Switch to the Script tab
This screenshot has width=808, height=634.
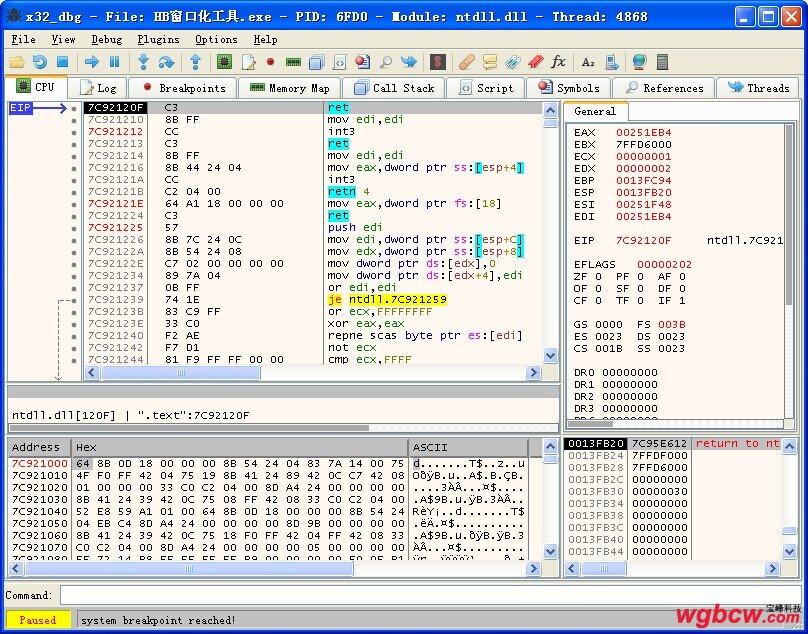click(x=486, y=88)
